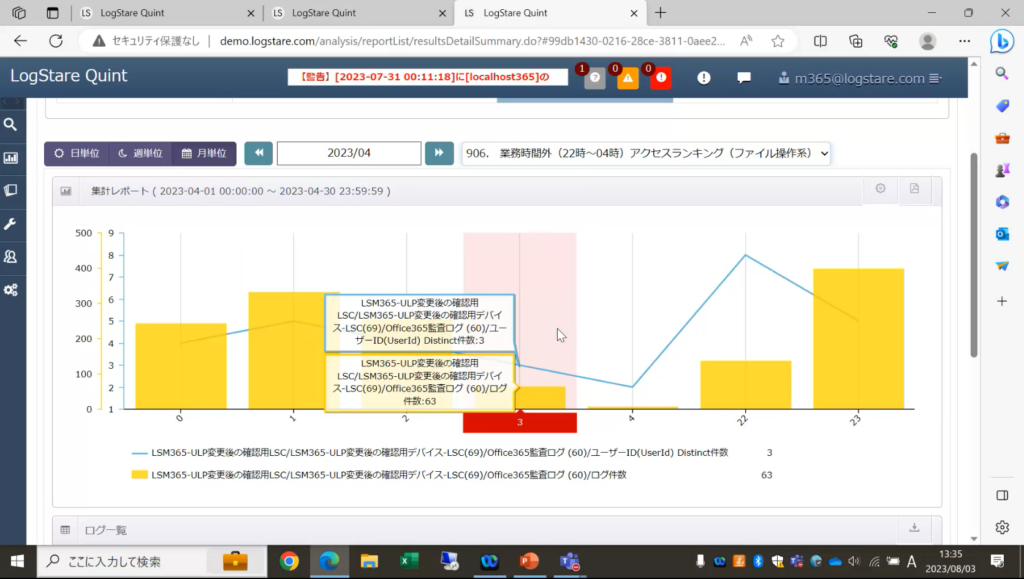Add a sidebar app with plus icon

point(1002,301)
